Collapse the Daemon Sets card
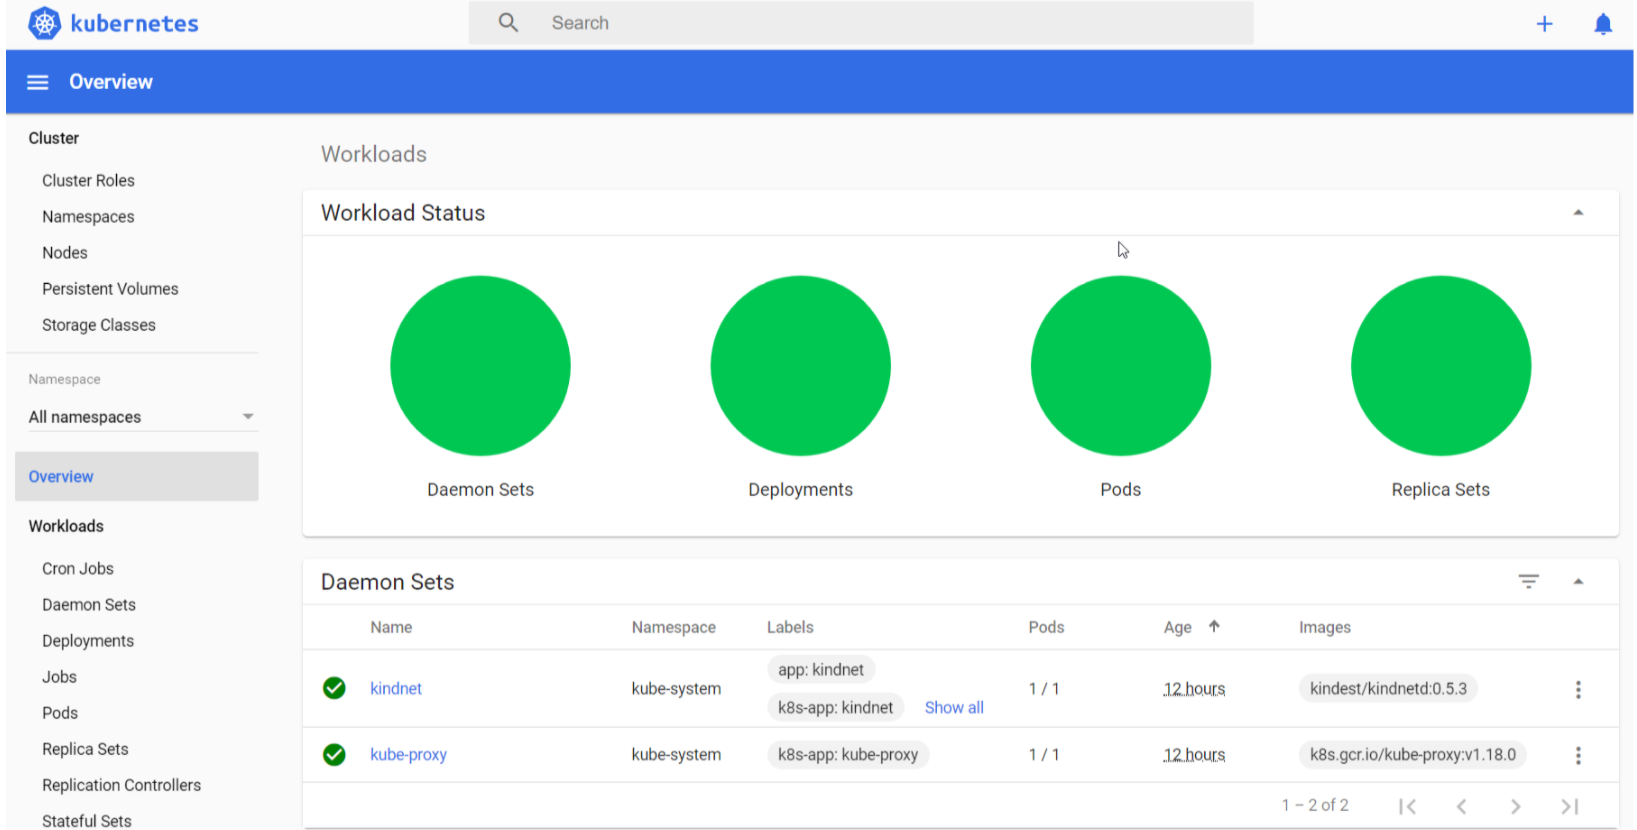This screenshot has width=1637, height=830. click(1578, 582)
